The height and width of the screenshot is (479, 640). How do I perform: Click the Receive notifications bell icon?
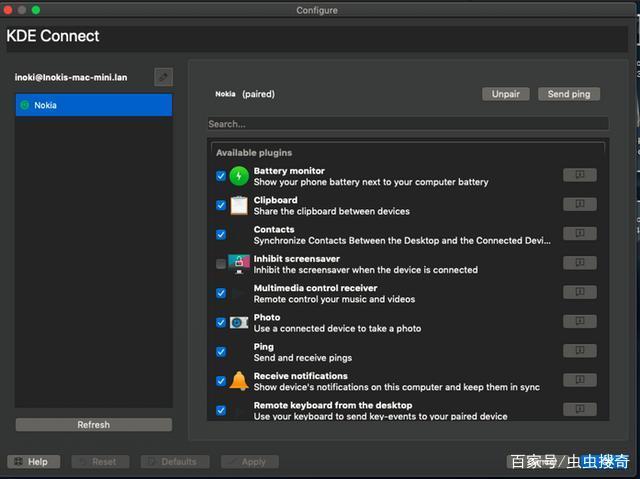point(239,381)
